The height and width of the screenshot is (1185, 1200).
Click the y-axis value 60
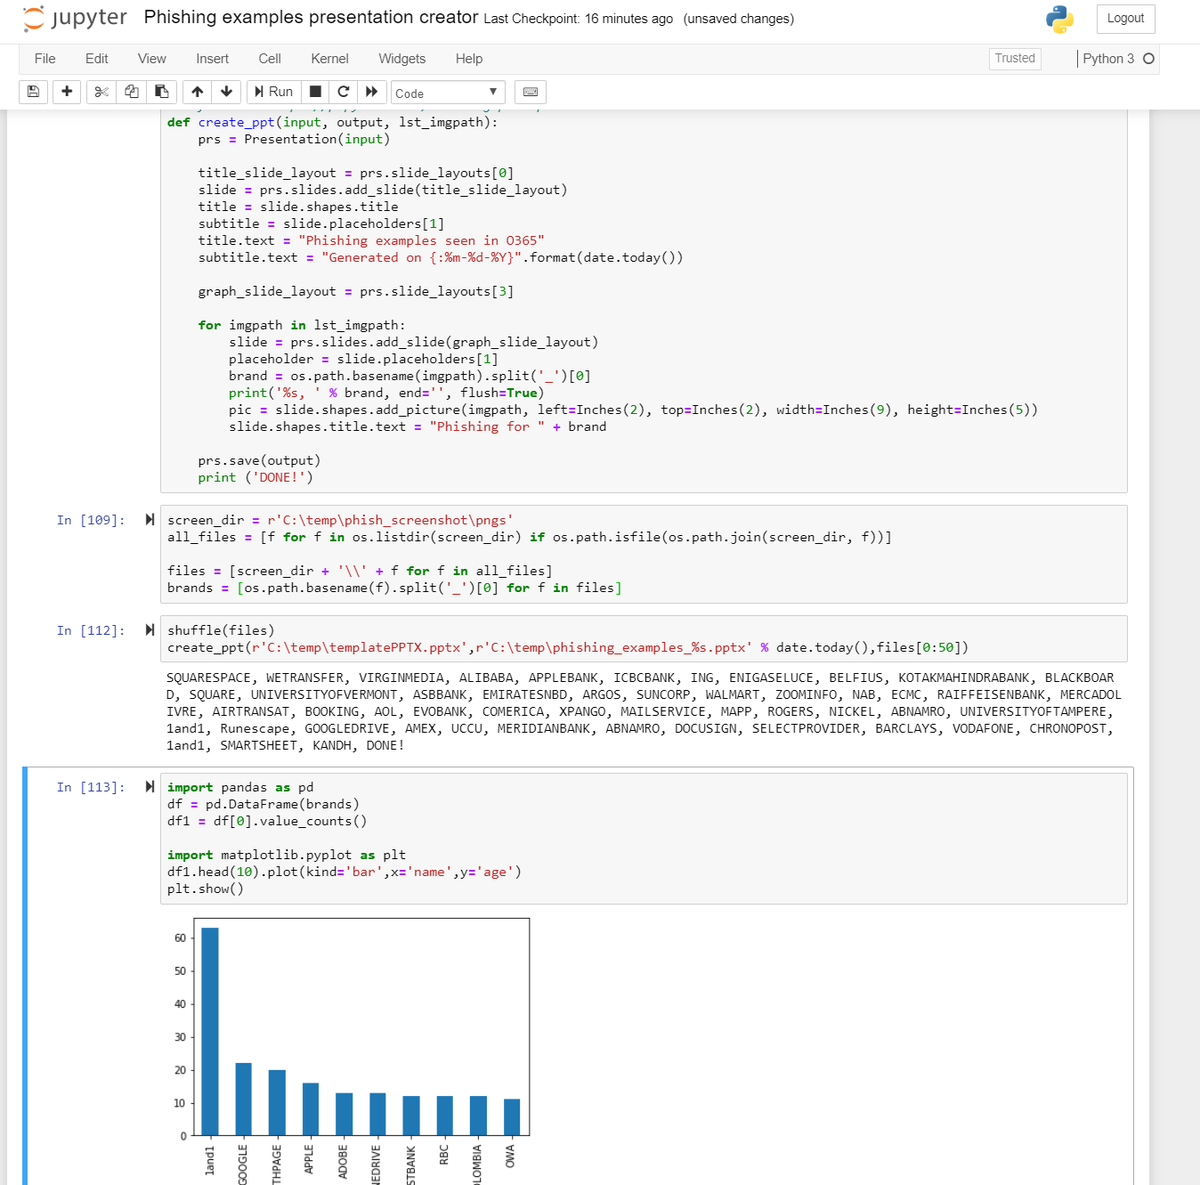tap(180, 938)
